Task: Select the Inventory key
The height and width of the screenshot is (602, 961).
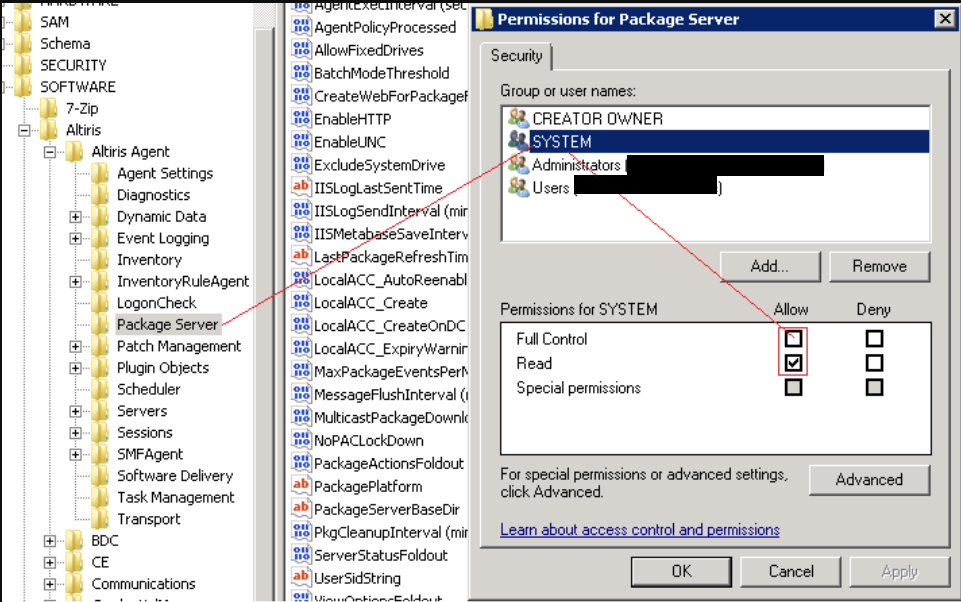Action: click(149, 260)
